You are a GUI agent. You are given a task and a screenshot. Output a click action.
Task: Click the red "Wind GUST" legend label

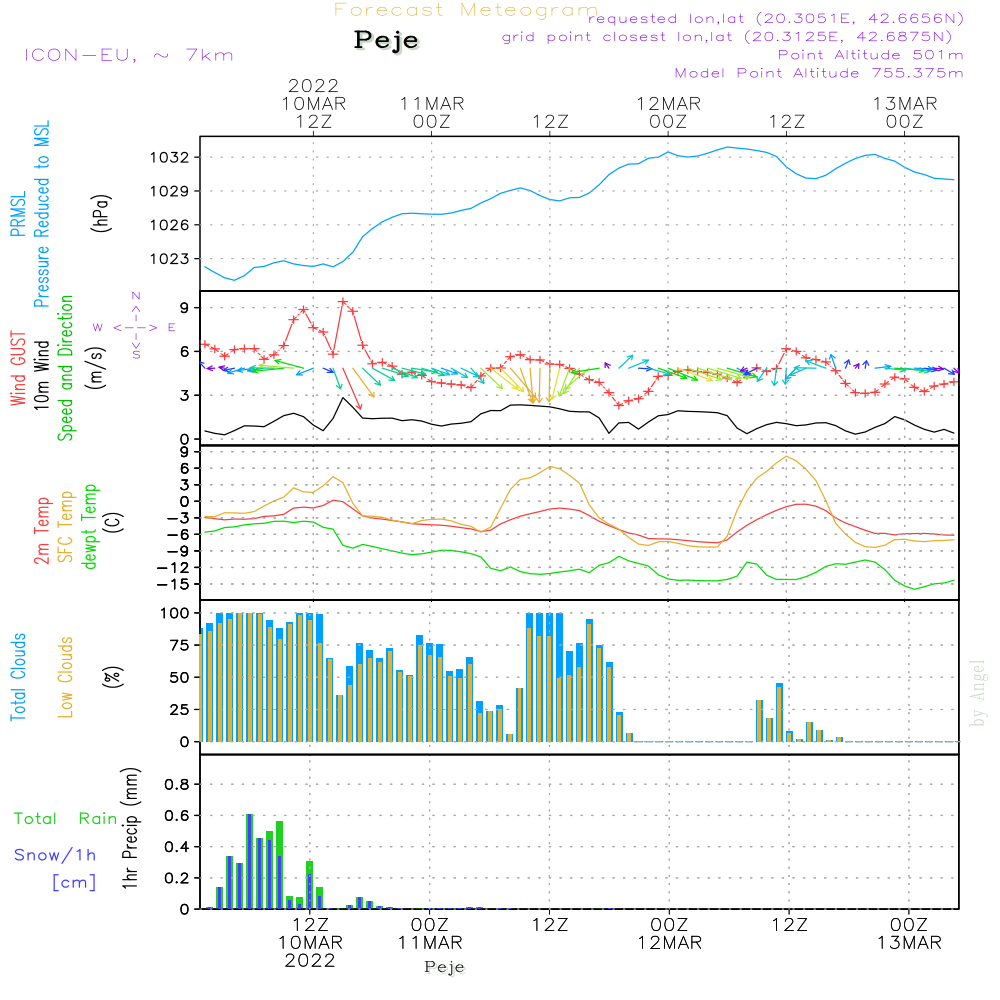click(18, 369)
